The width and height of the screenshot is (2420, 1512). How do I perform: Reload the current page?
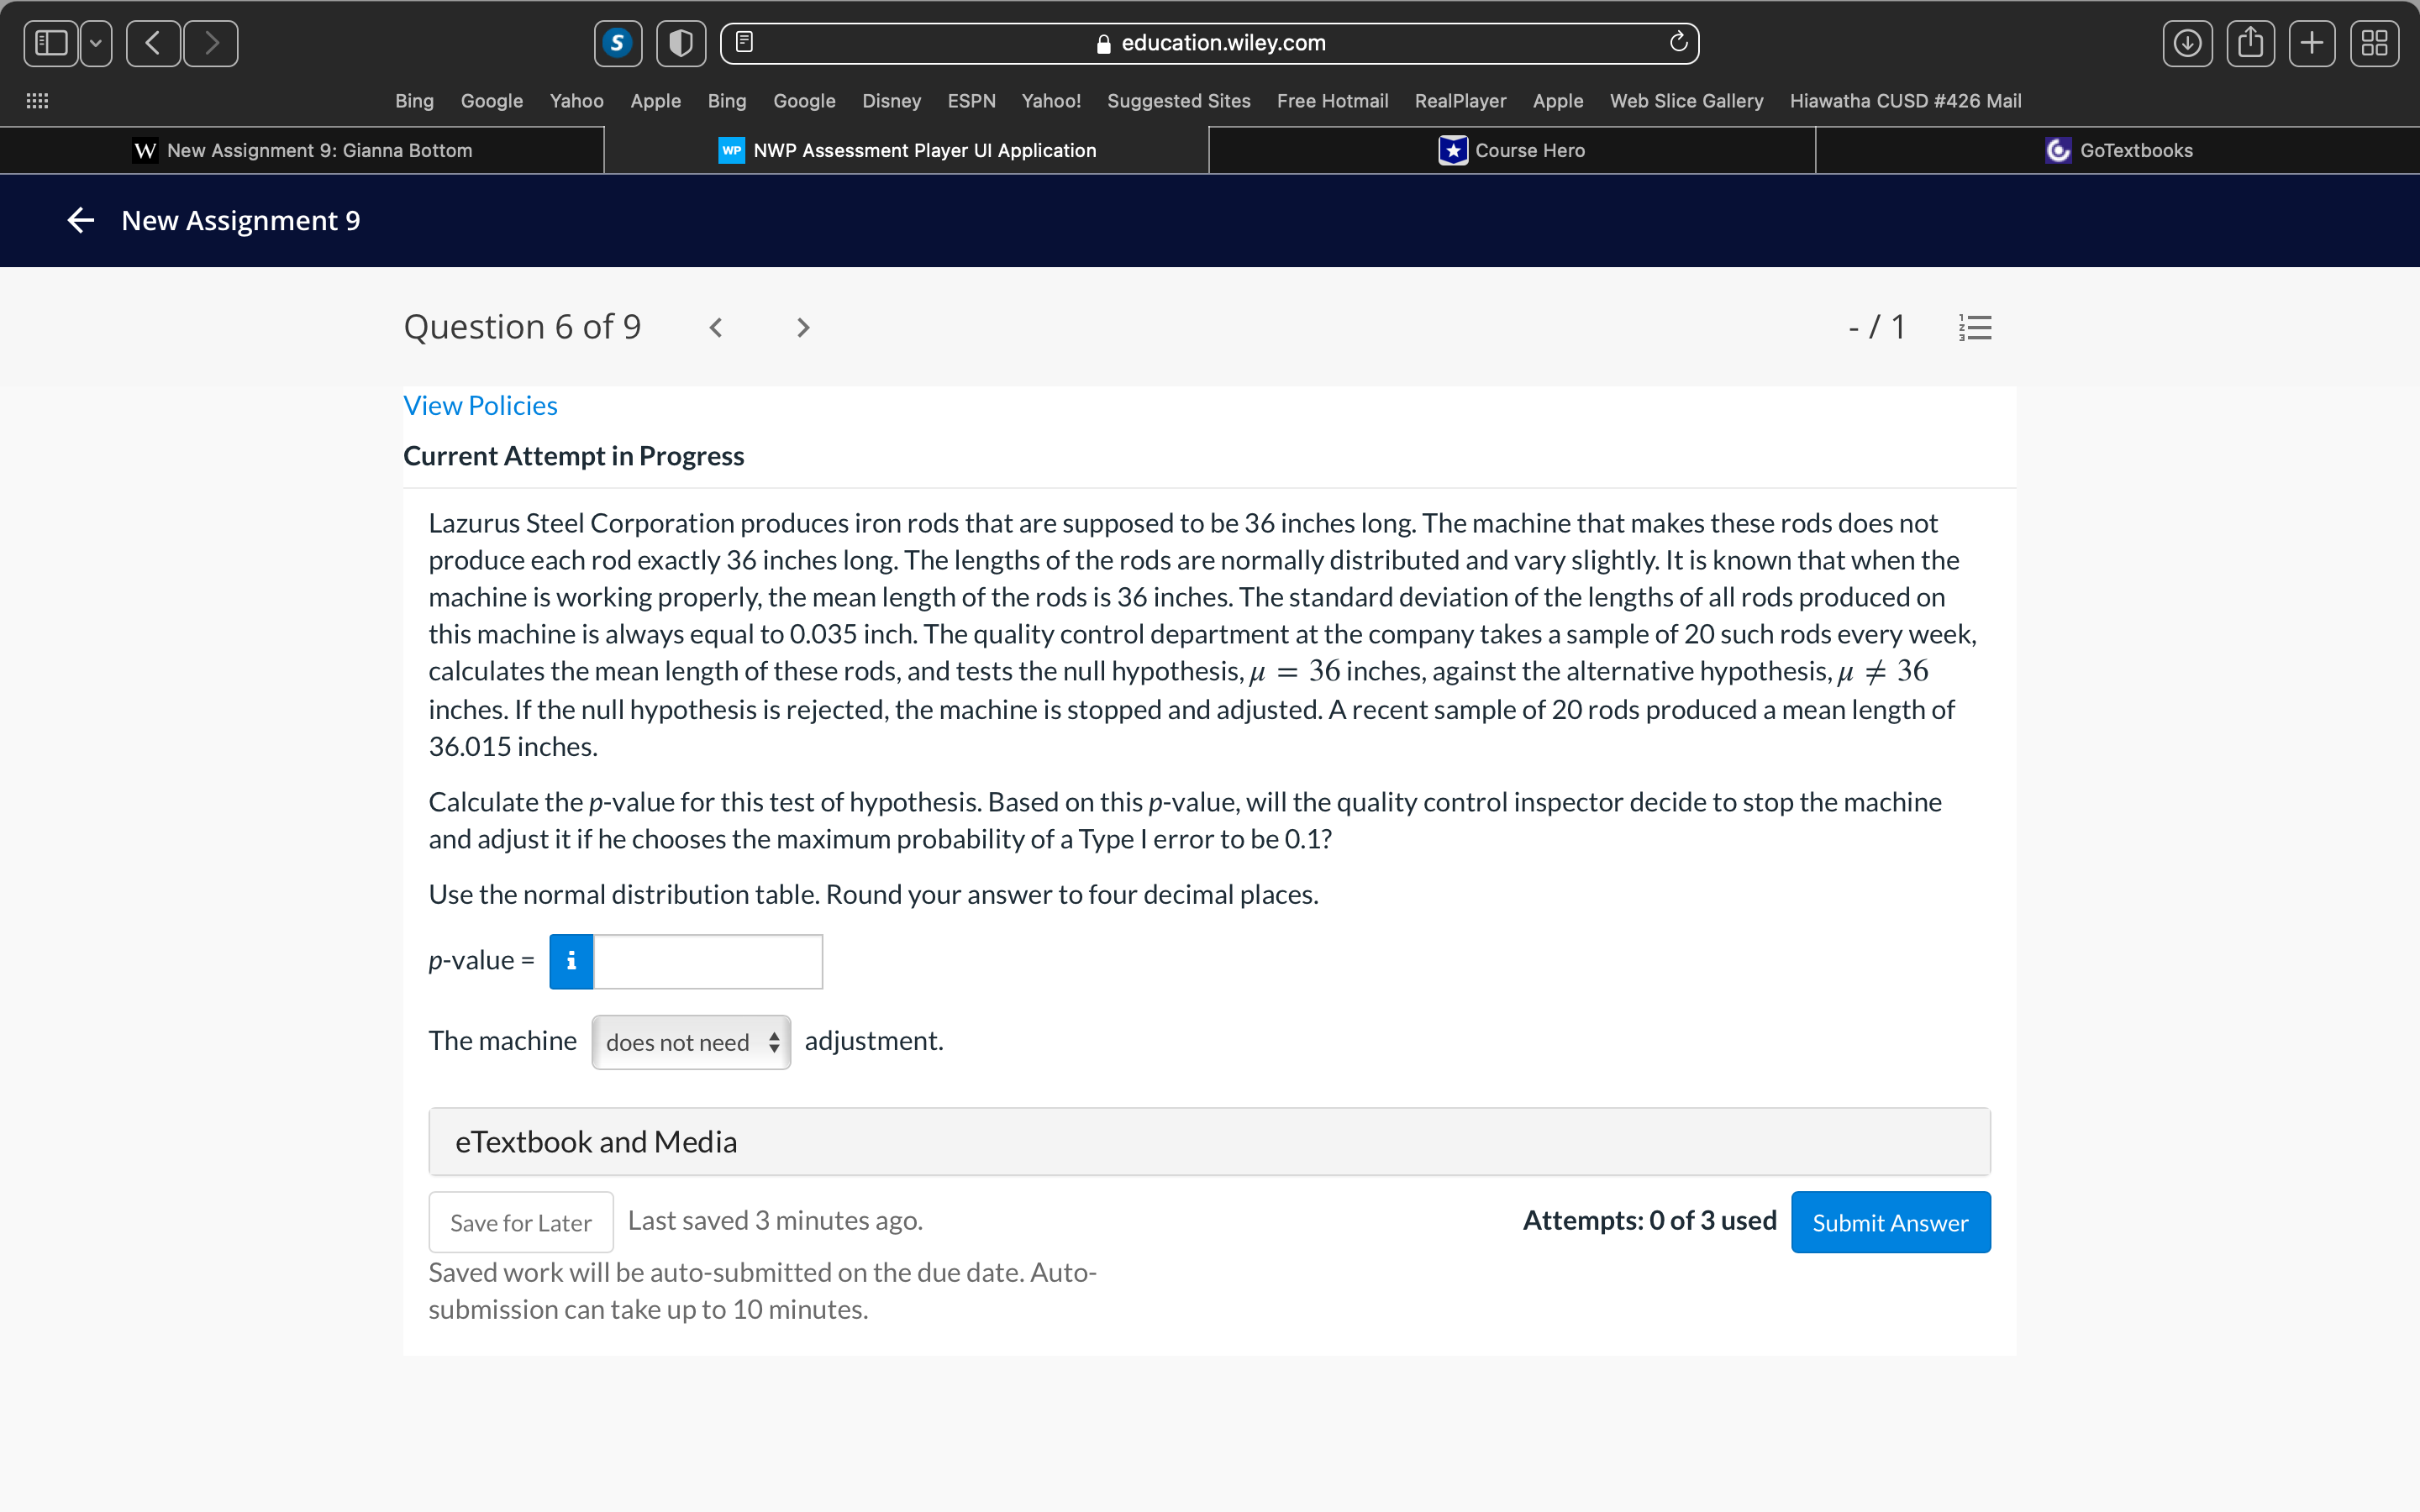pyautogui.click(x=1677, y=43)
